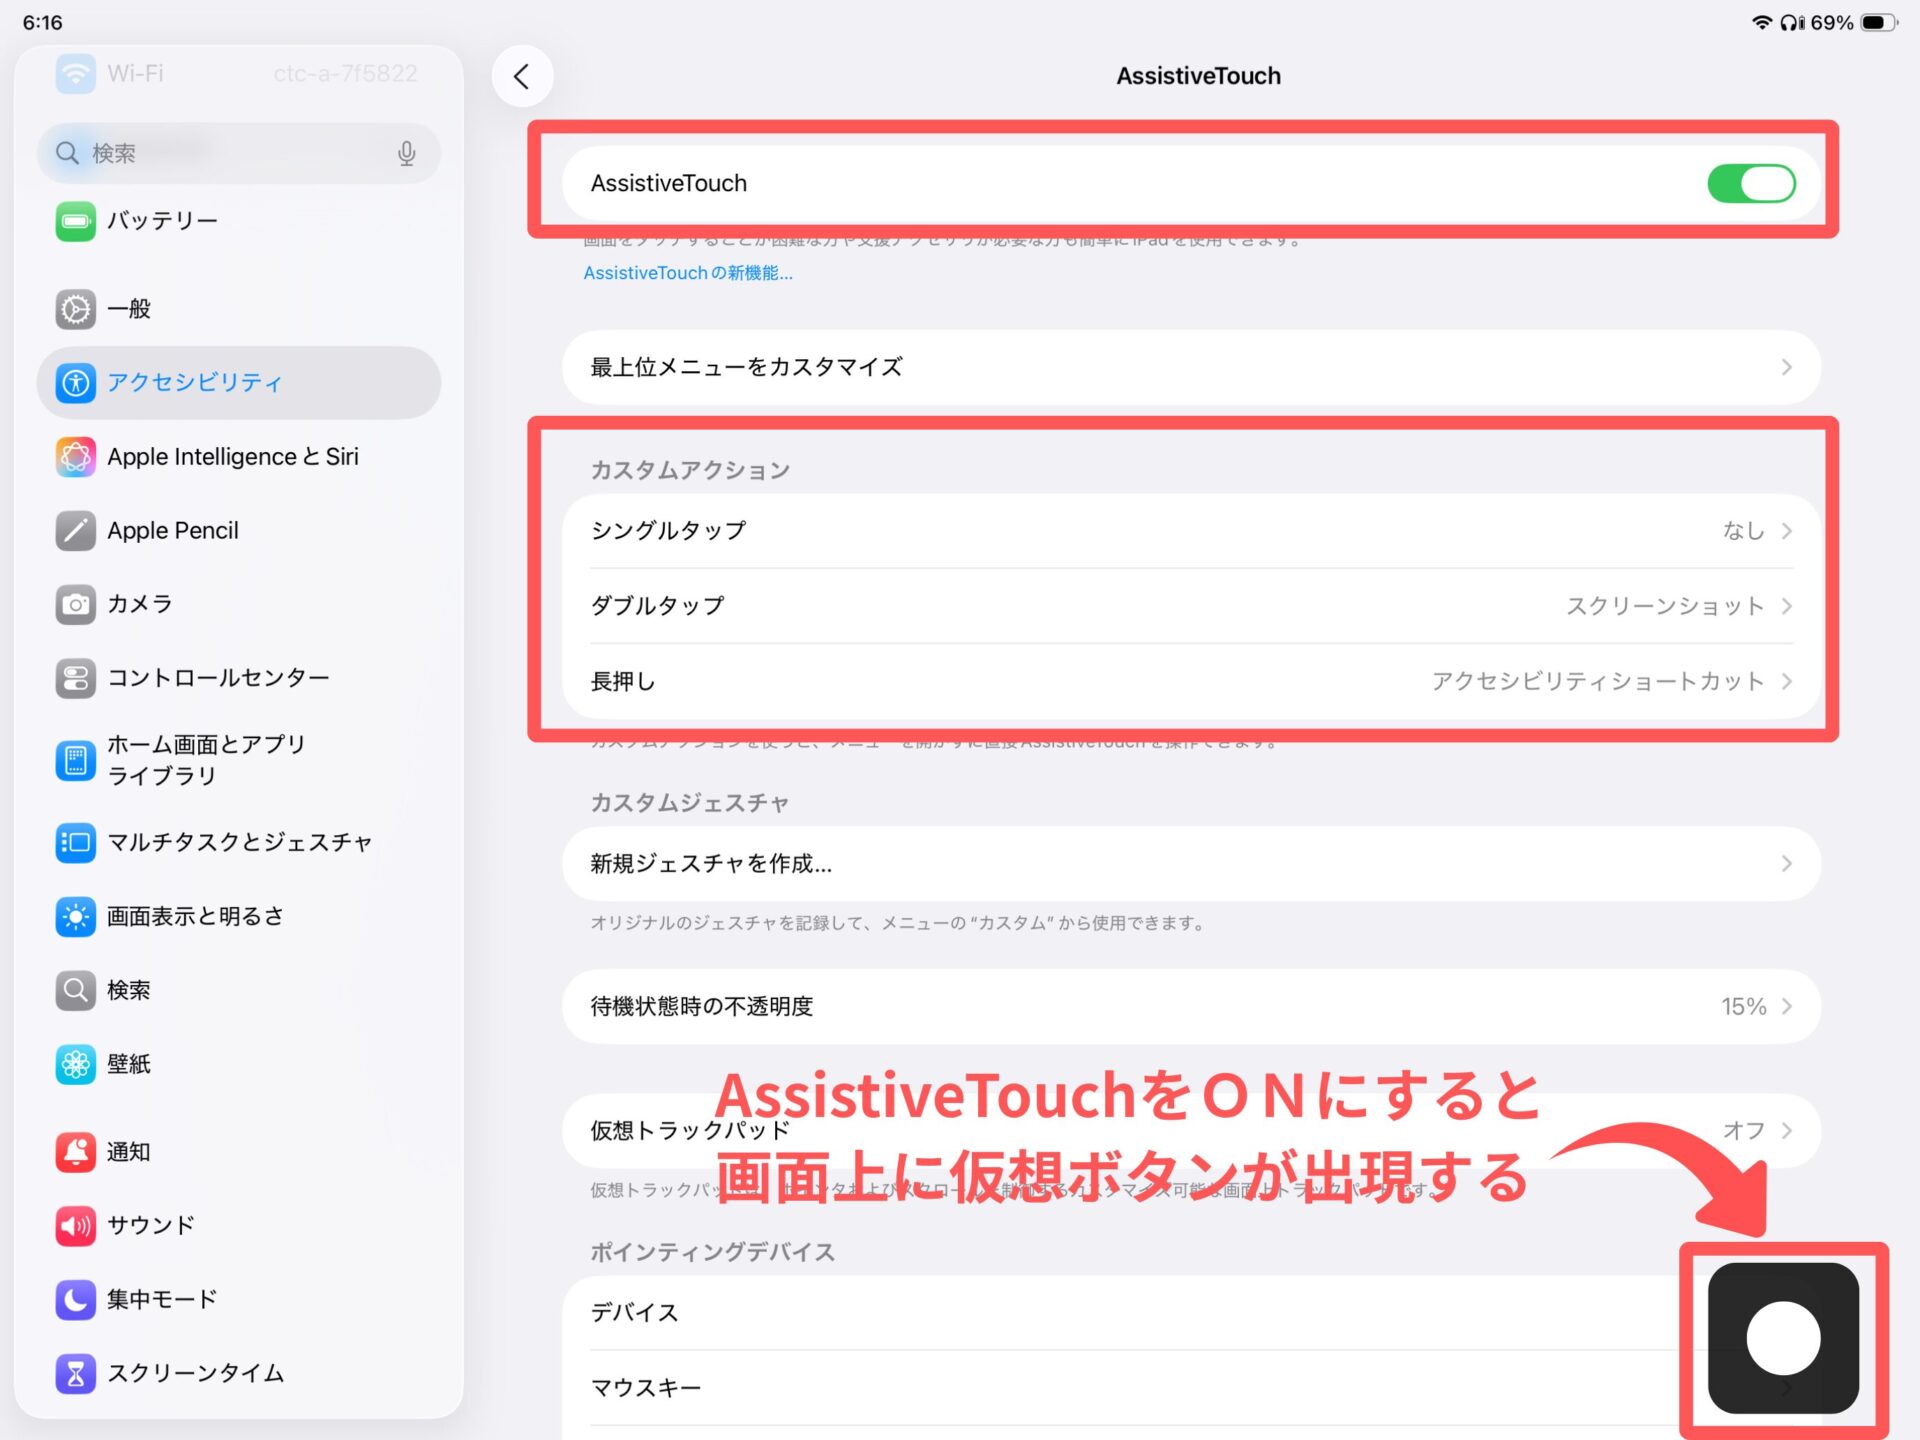
Task: Open サウンド settings in sidebar
Action: [x=150, y=1225]
